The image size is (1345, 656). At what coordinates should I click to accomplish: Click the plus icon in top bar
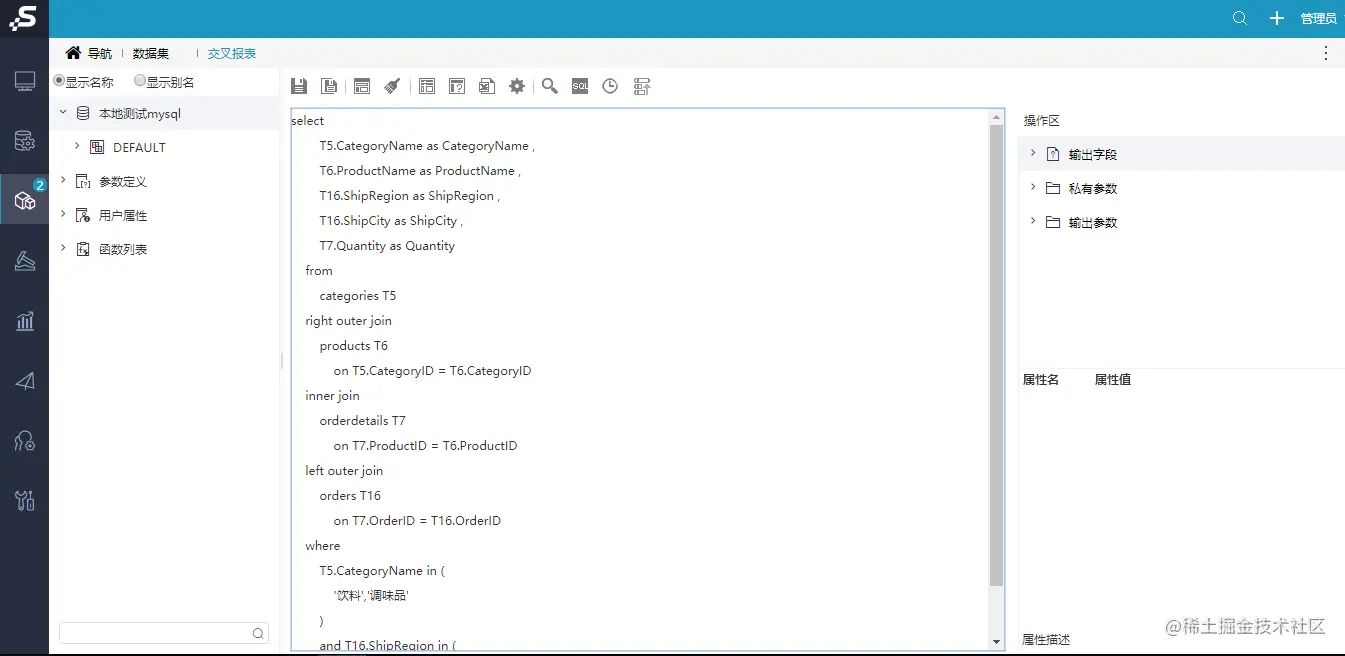pyautogui.click(x=1277, y=18)
